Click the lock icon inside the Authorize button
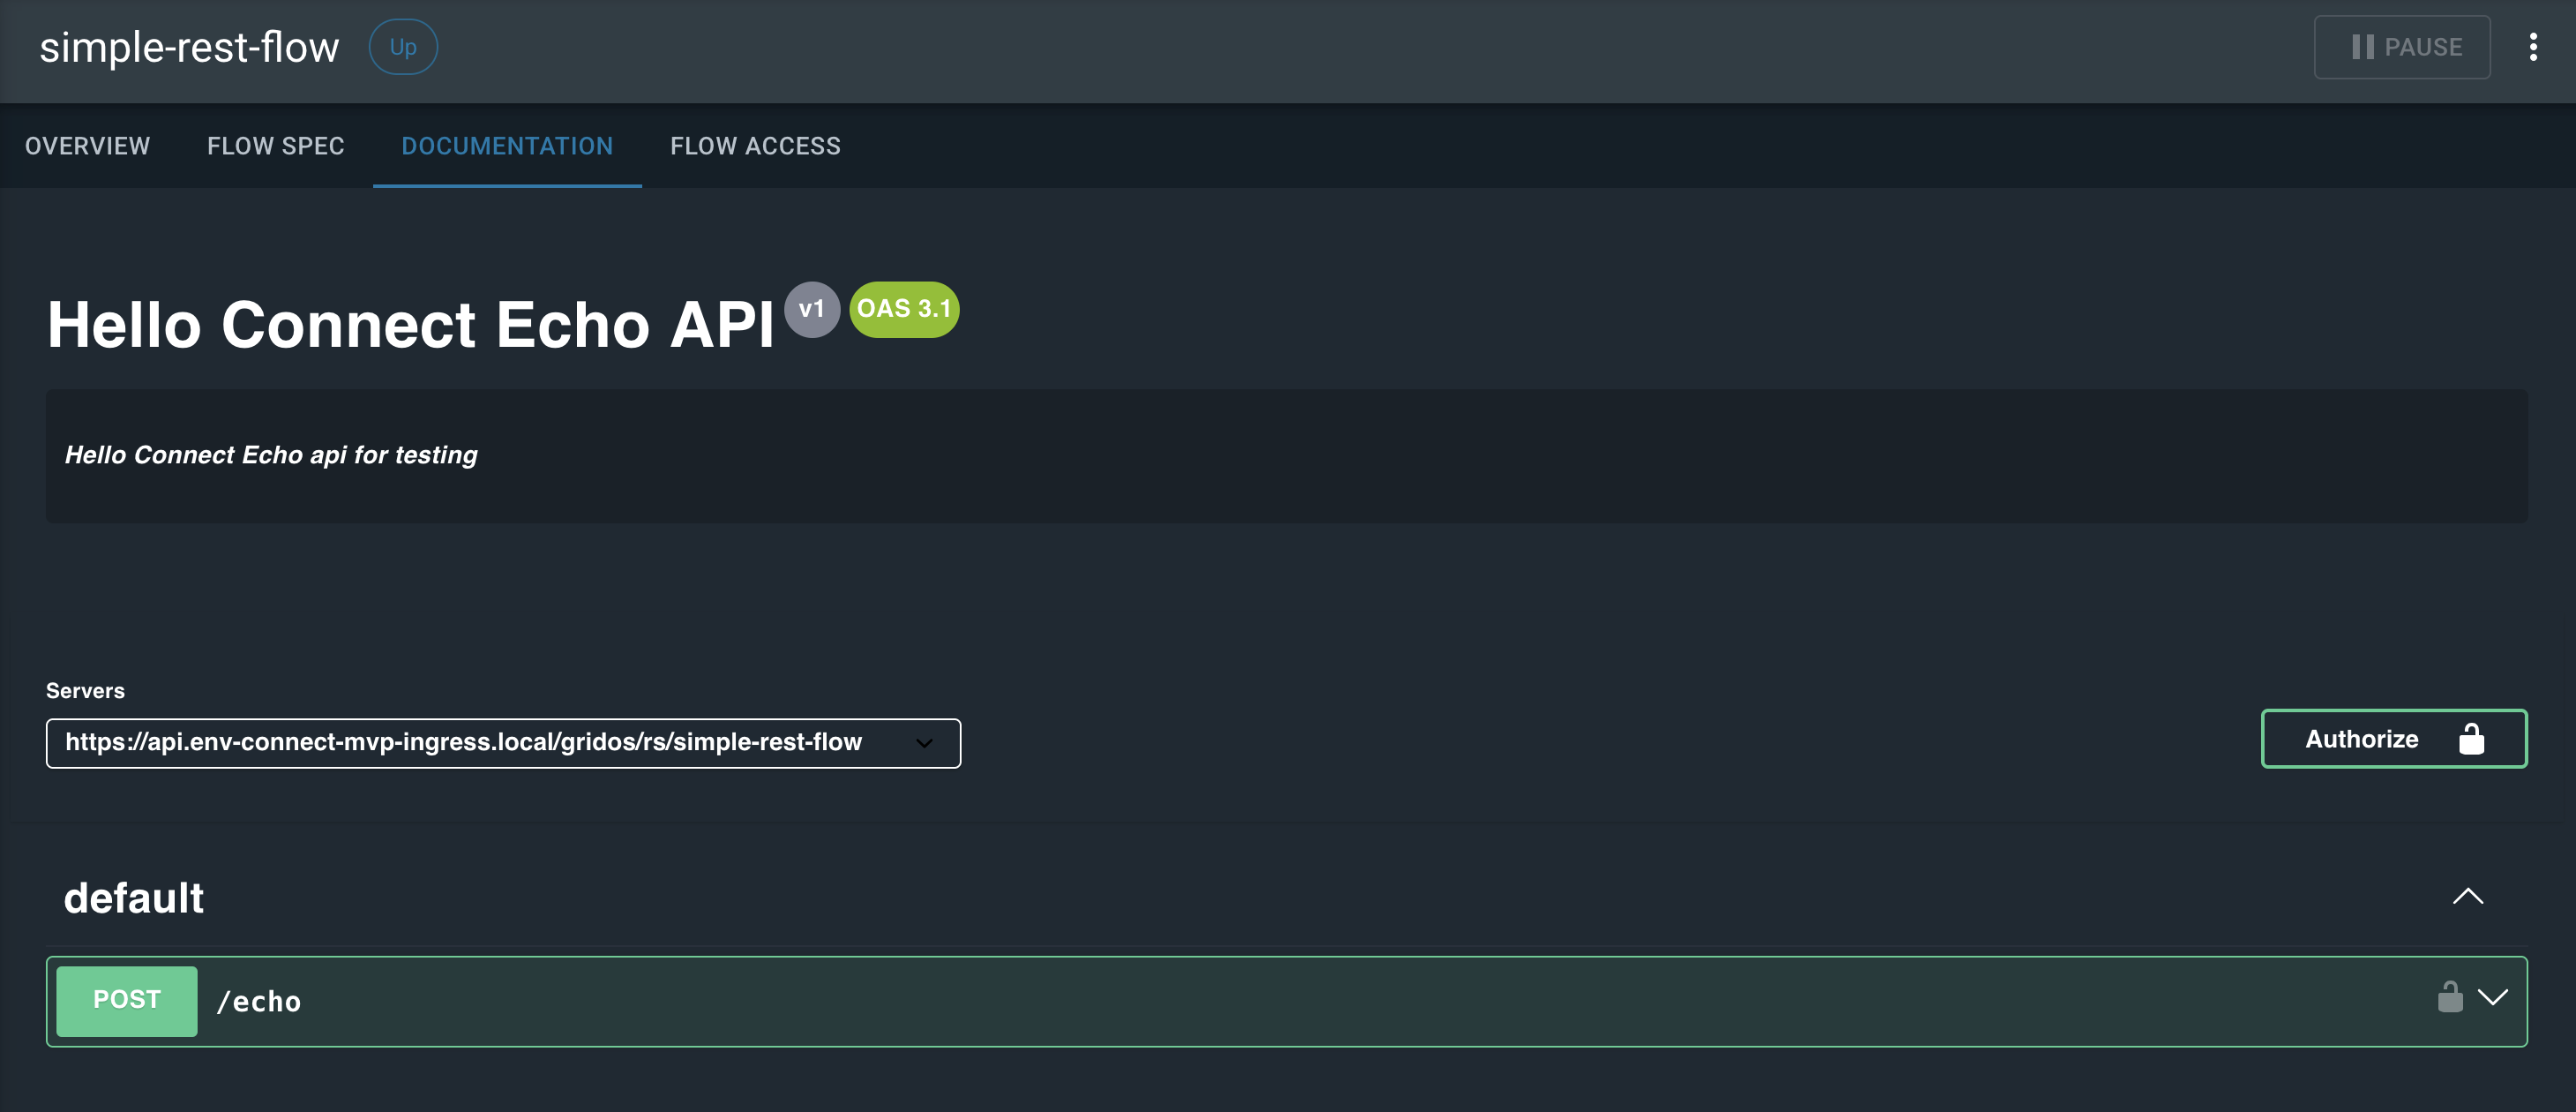The image size is (2576, 1112). pos(2471,739)
